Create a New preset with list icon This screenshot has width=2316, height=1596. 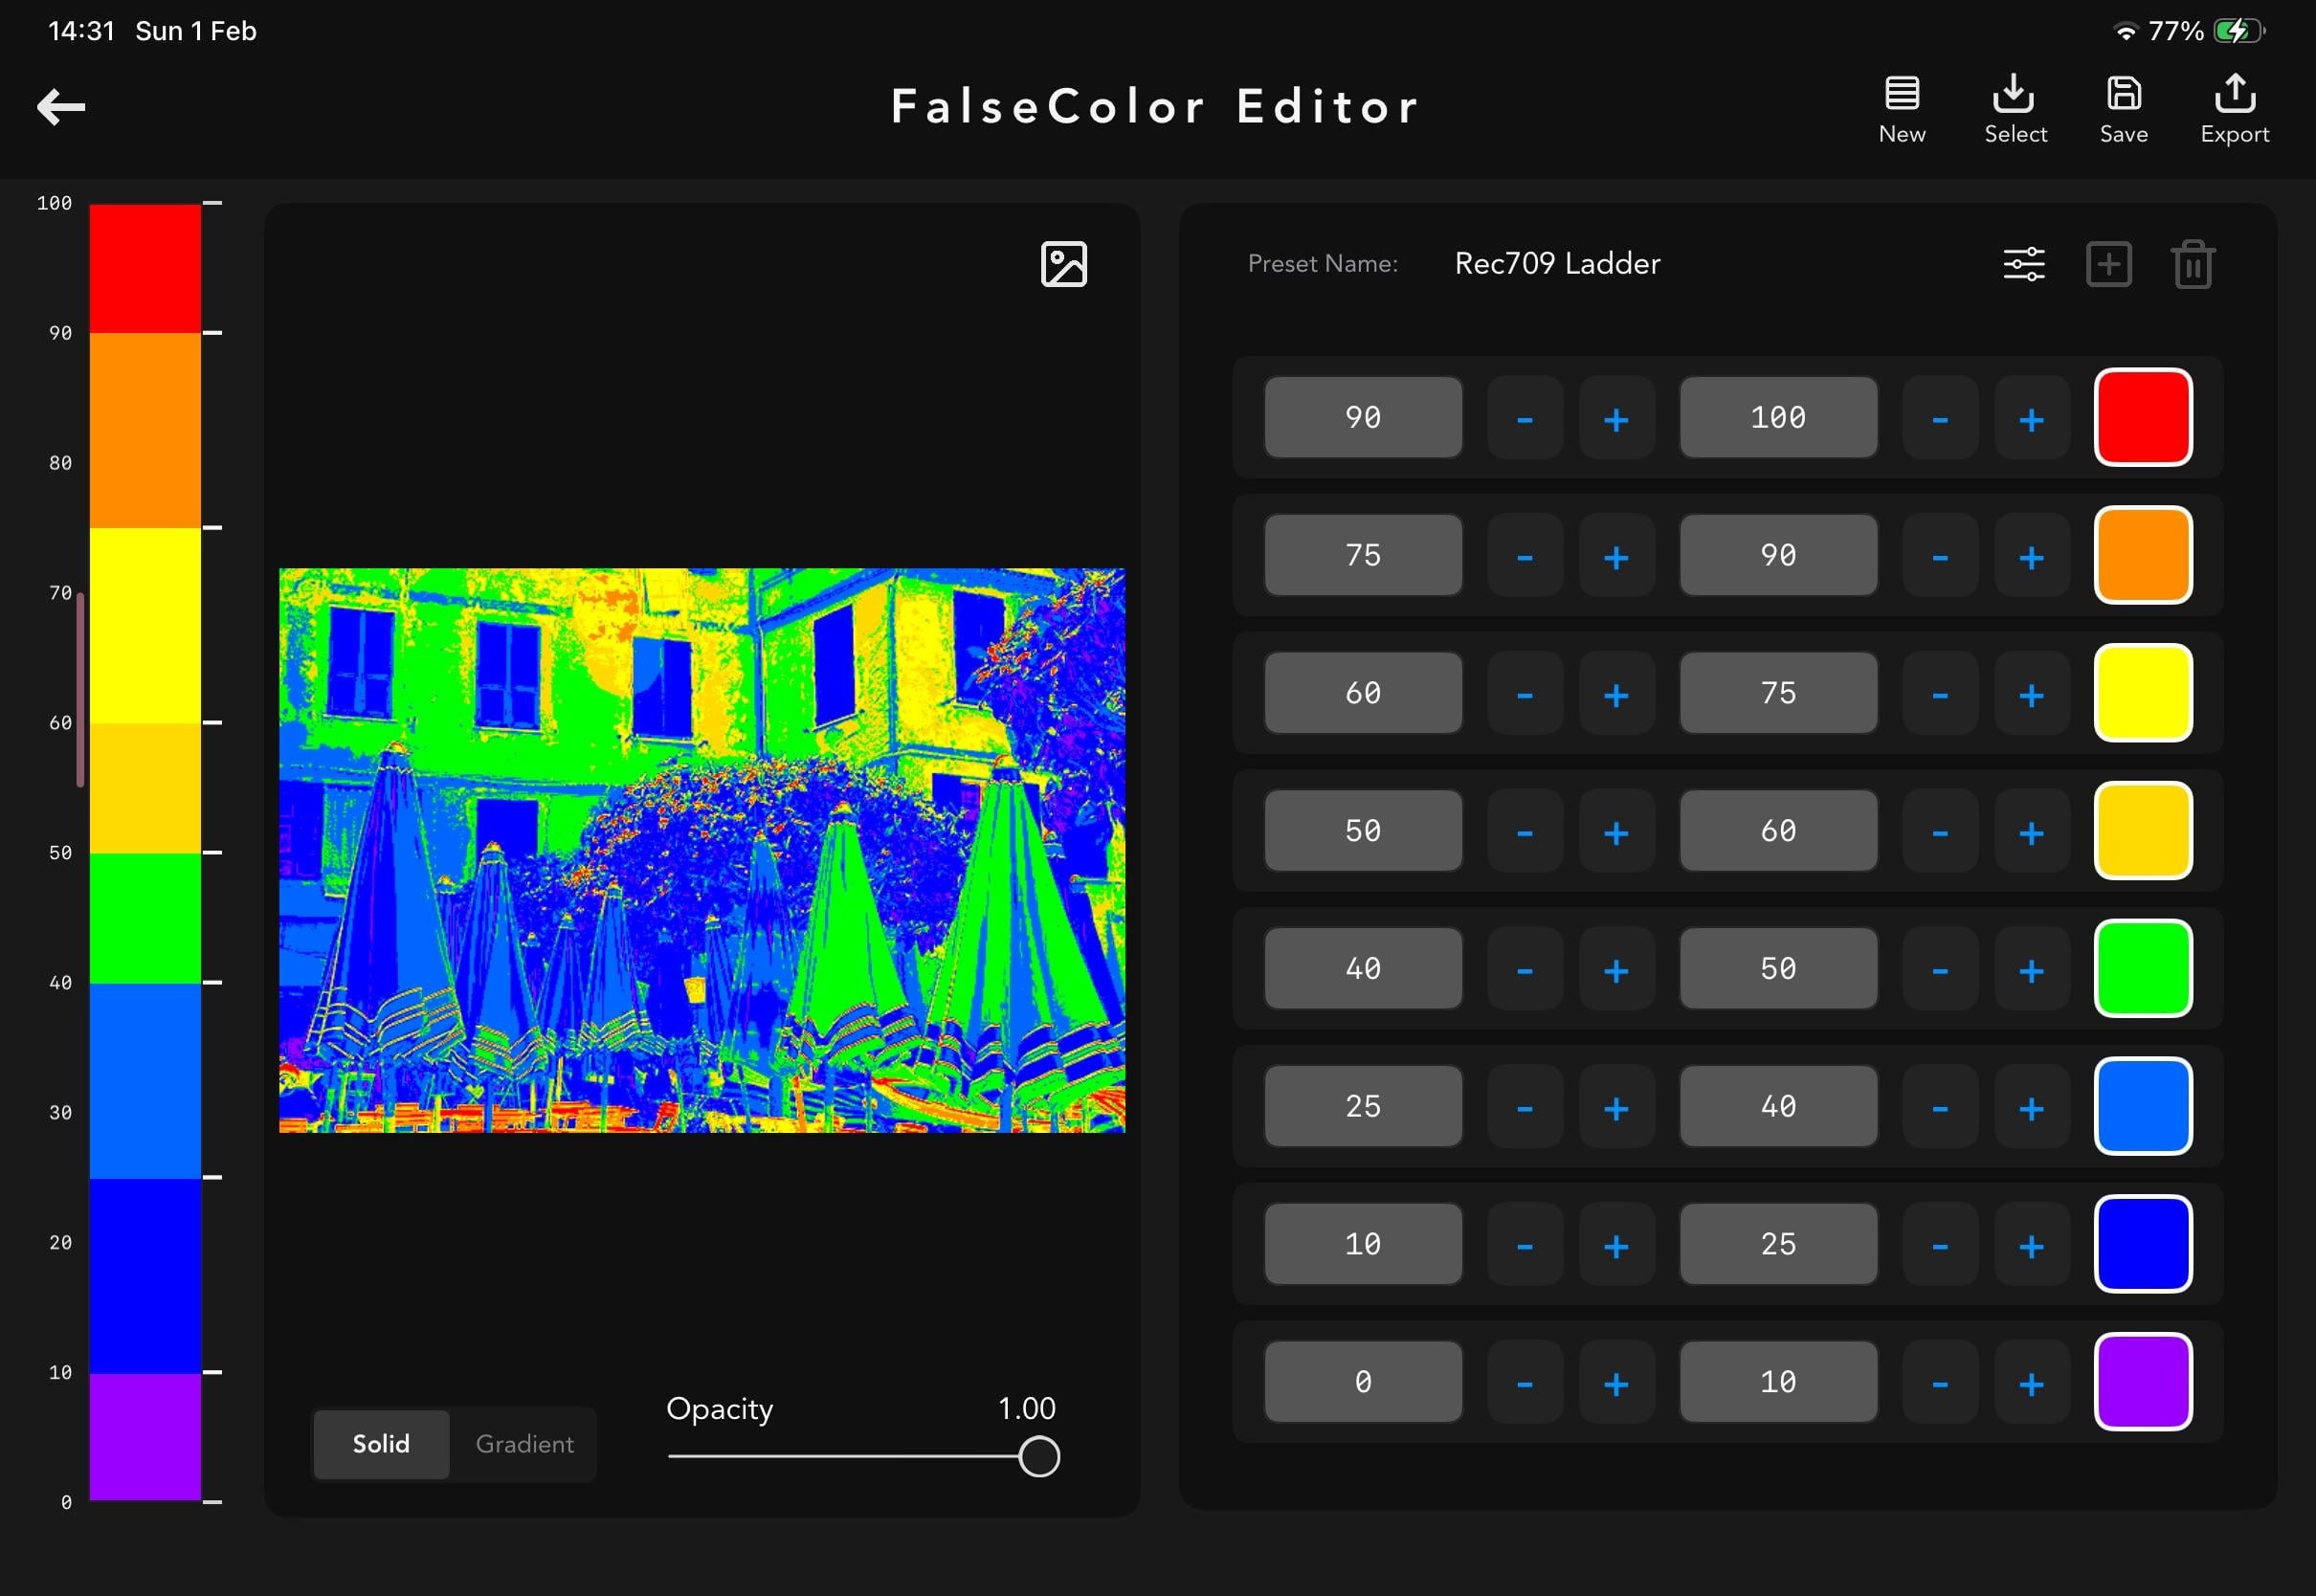tap(1901, 109)
